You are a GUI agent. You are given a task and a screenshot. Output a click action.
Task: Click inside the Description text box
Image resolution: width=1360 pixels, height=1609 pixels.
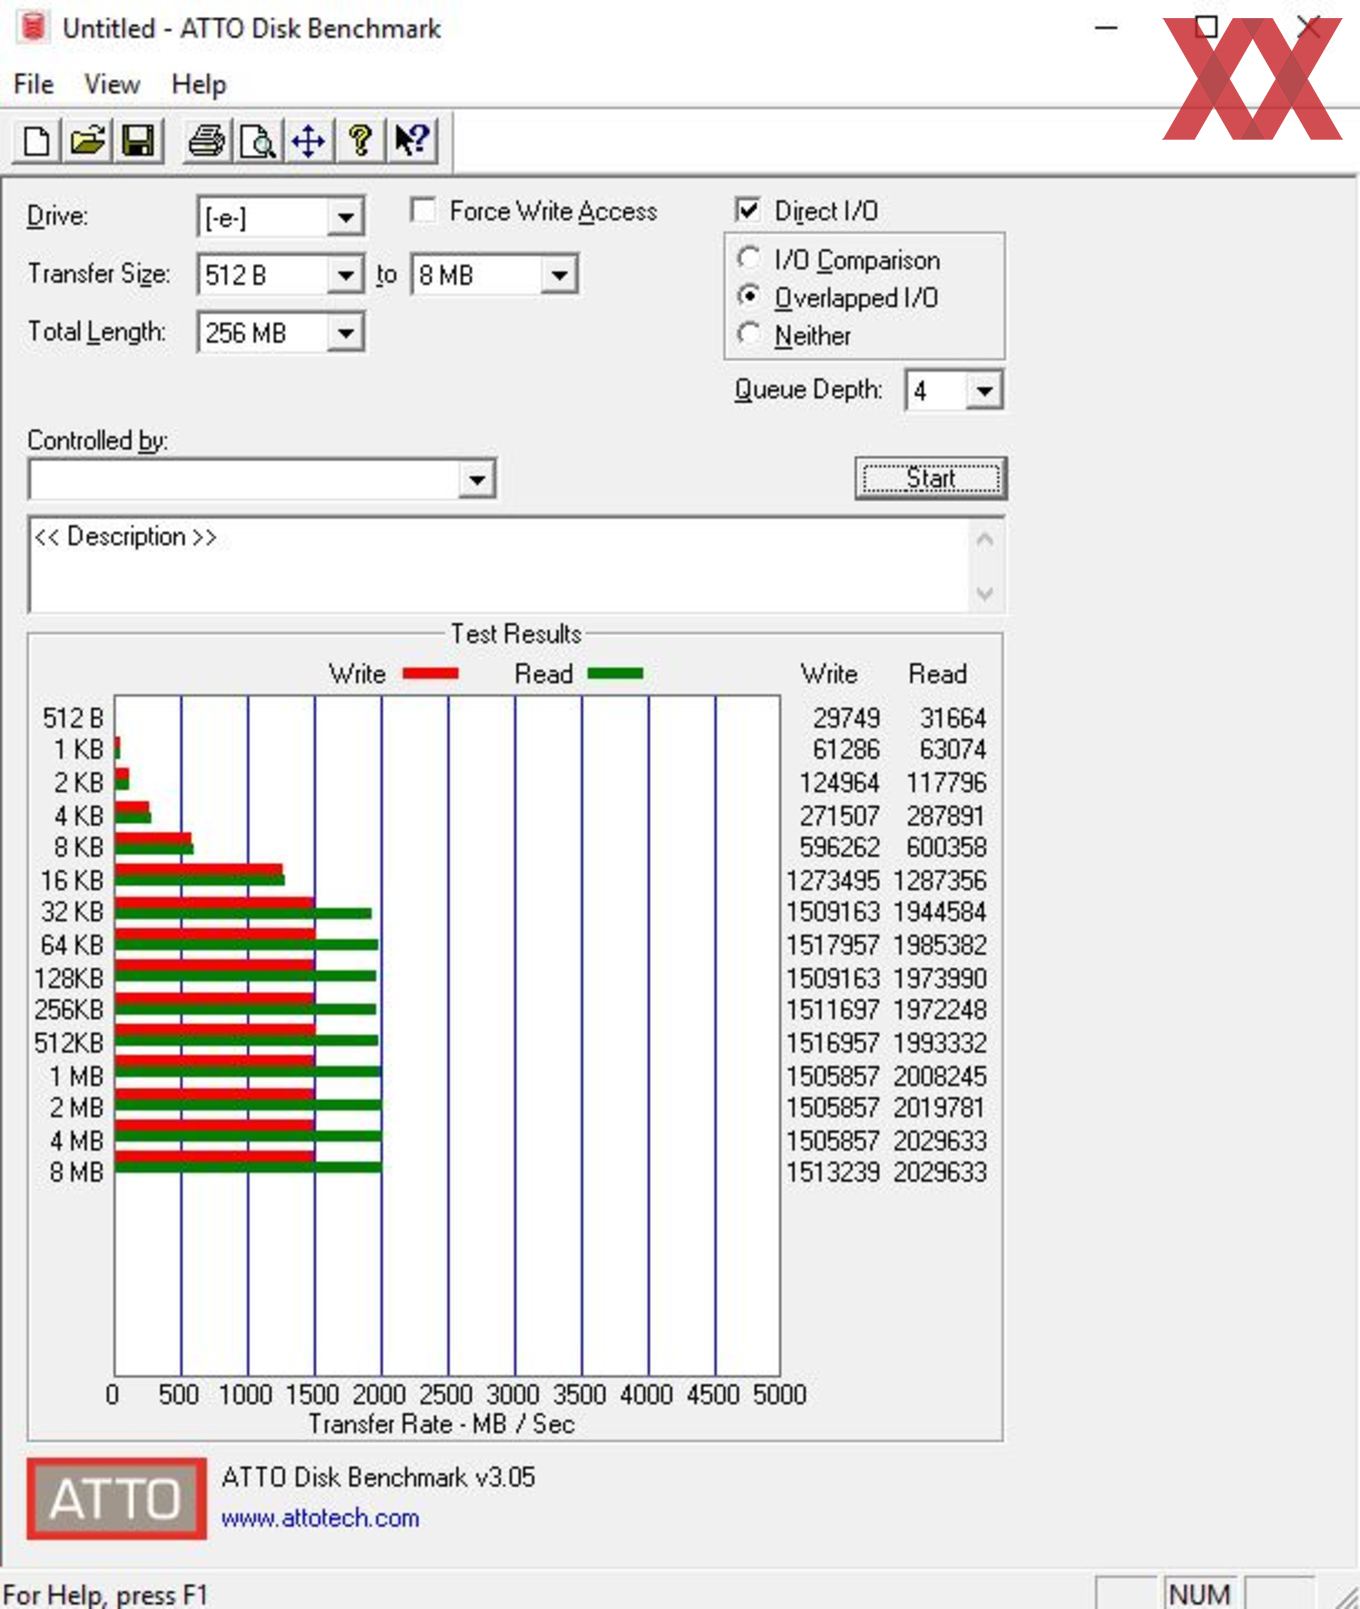(x=498, y=565)
